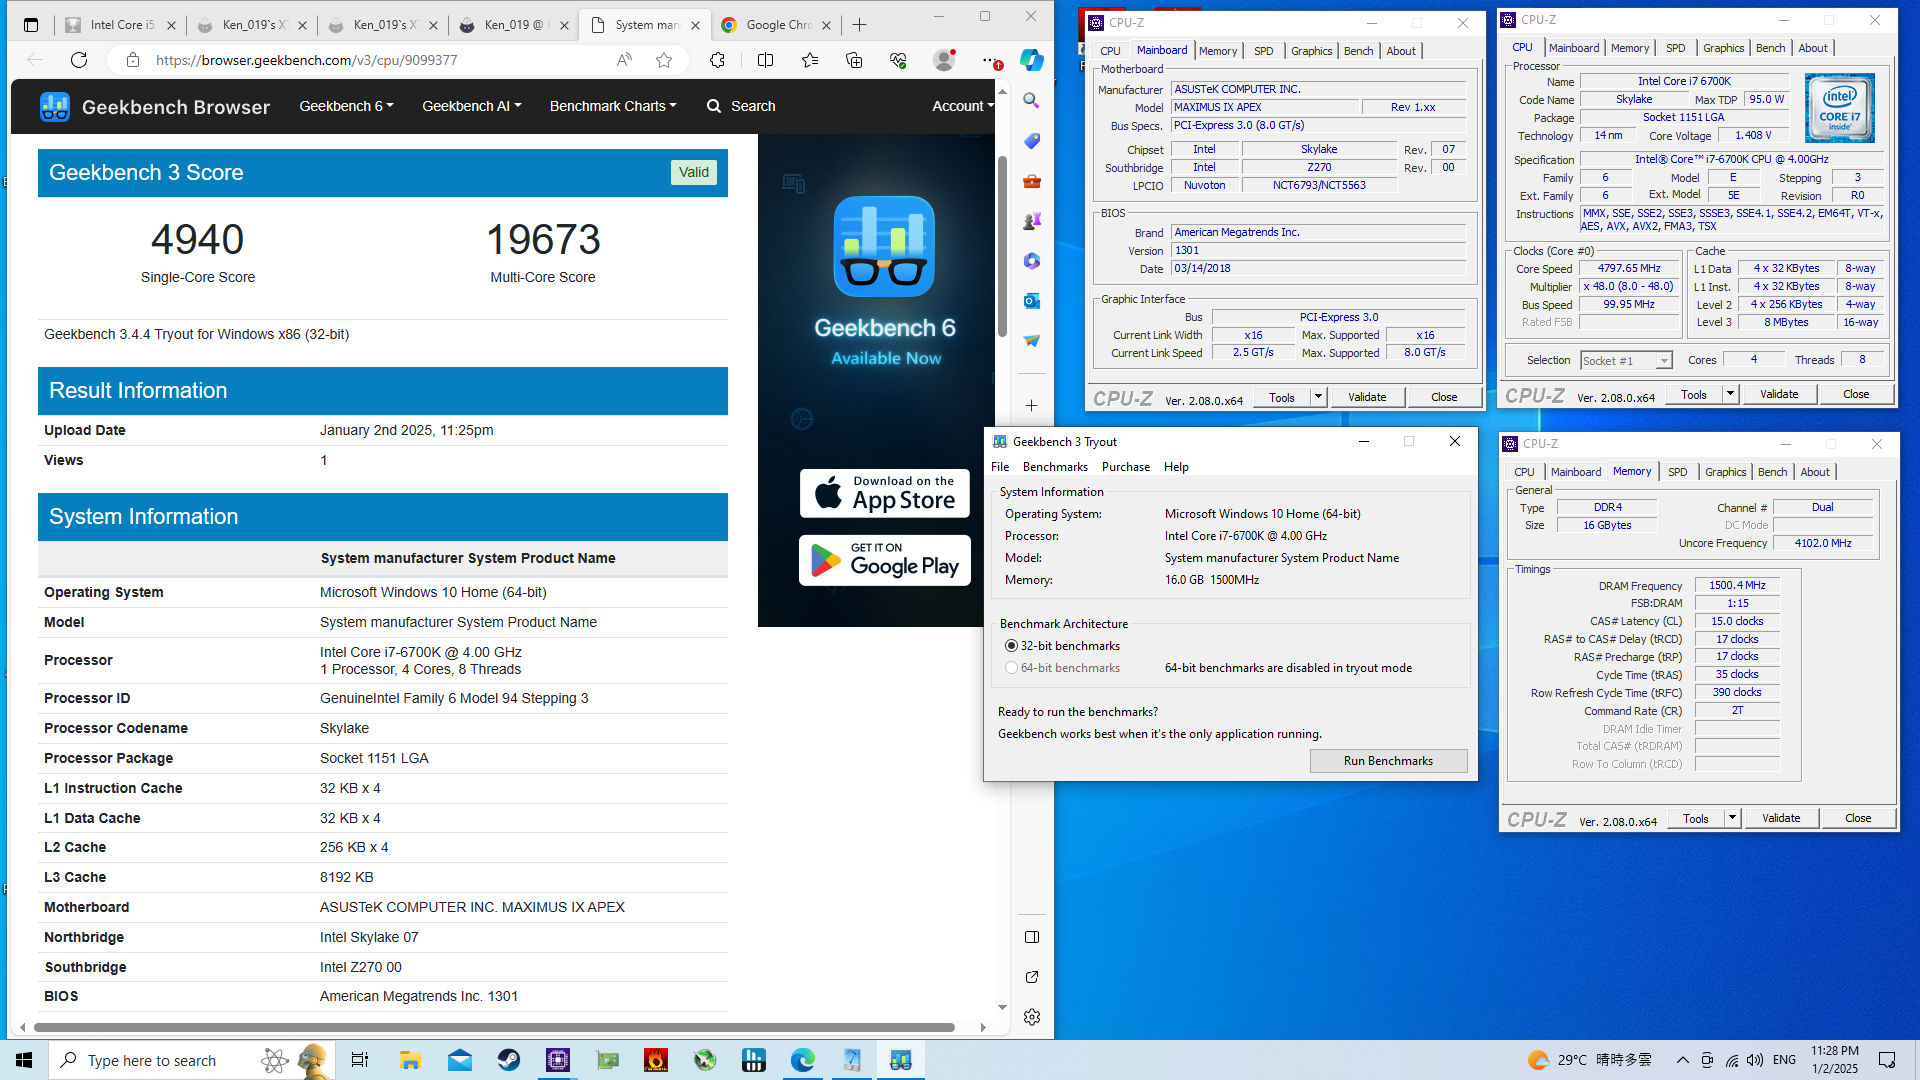Click Validate in Memory CPU-Z window

click(1781, 818)
